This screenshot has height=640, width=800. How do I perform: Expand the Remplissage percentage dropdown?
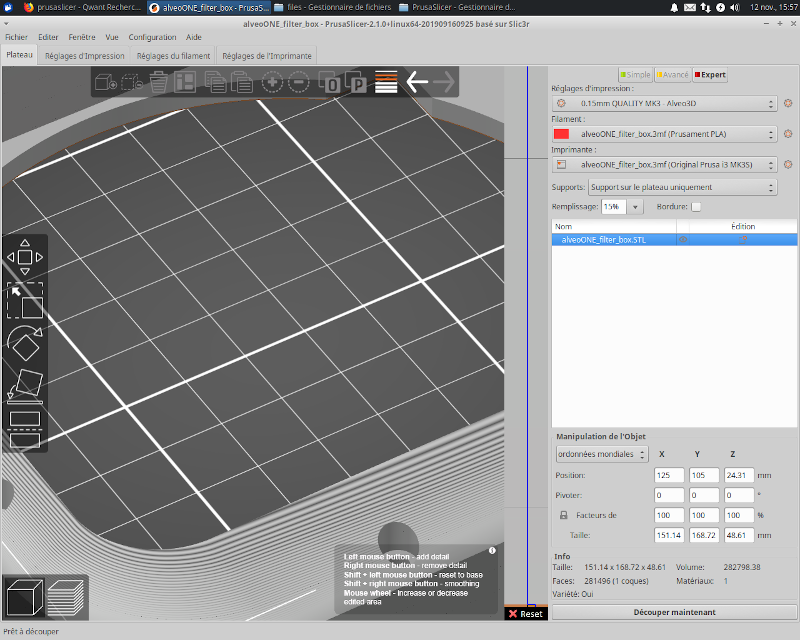point(637,207)
